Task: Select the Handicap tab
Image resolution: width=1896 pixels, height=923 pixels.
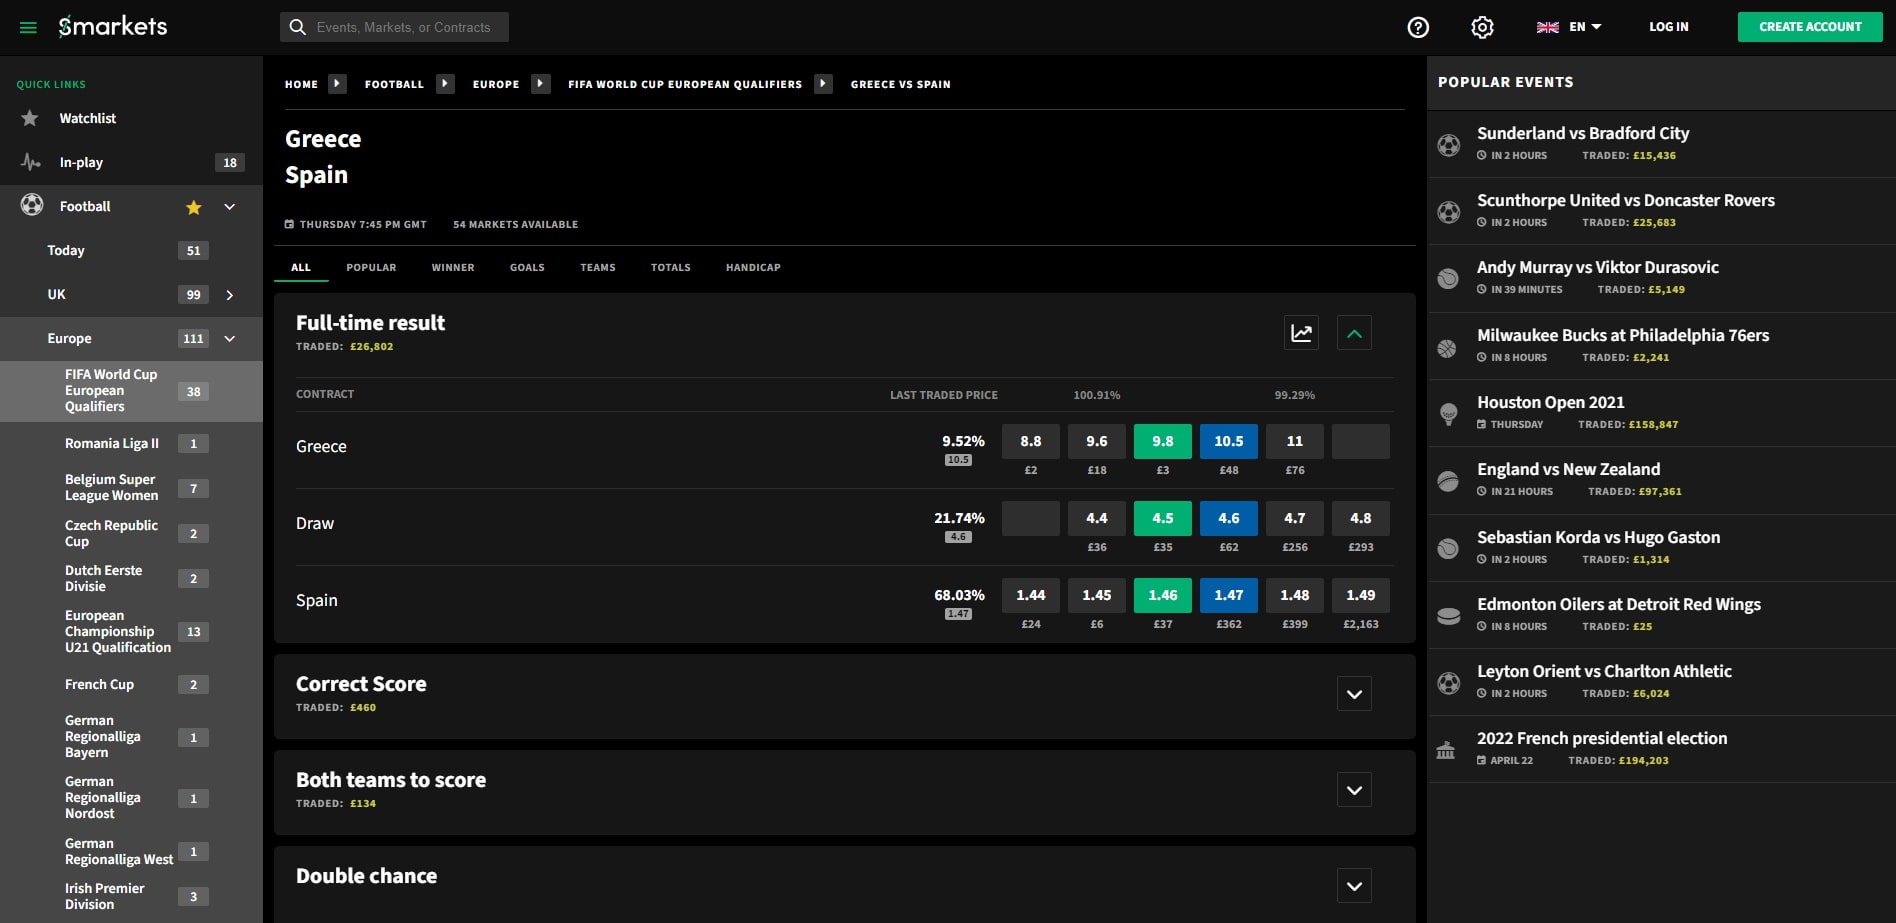Action: click(753, 267)
